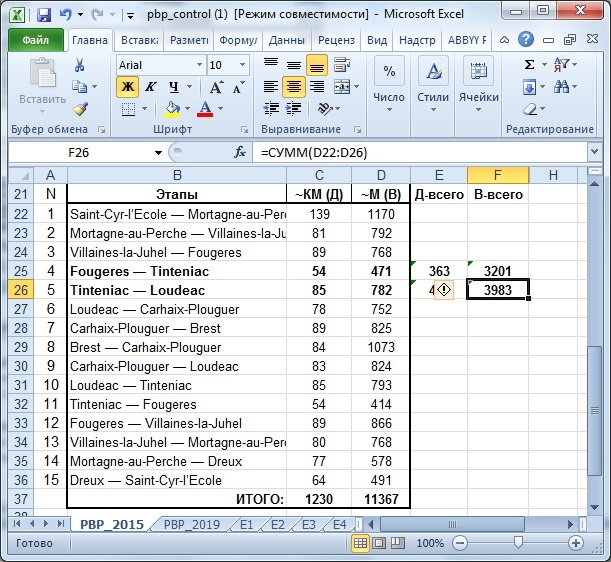Click the 100% zoom level button

click(430, 543)
